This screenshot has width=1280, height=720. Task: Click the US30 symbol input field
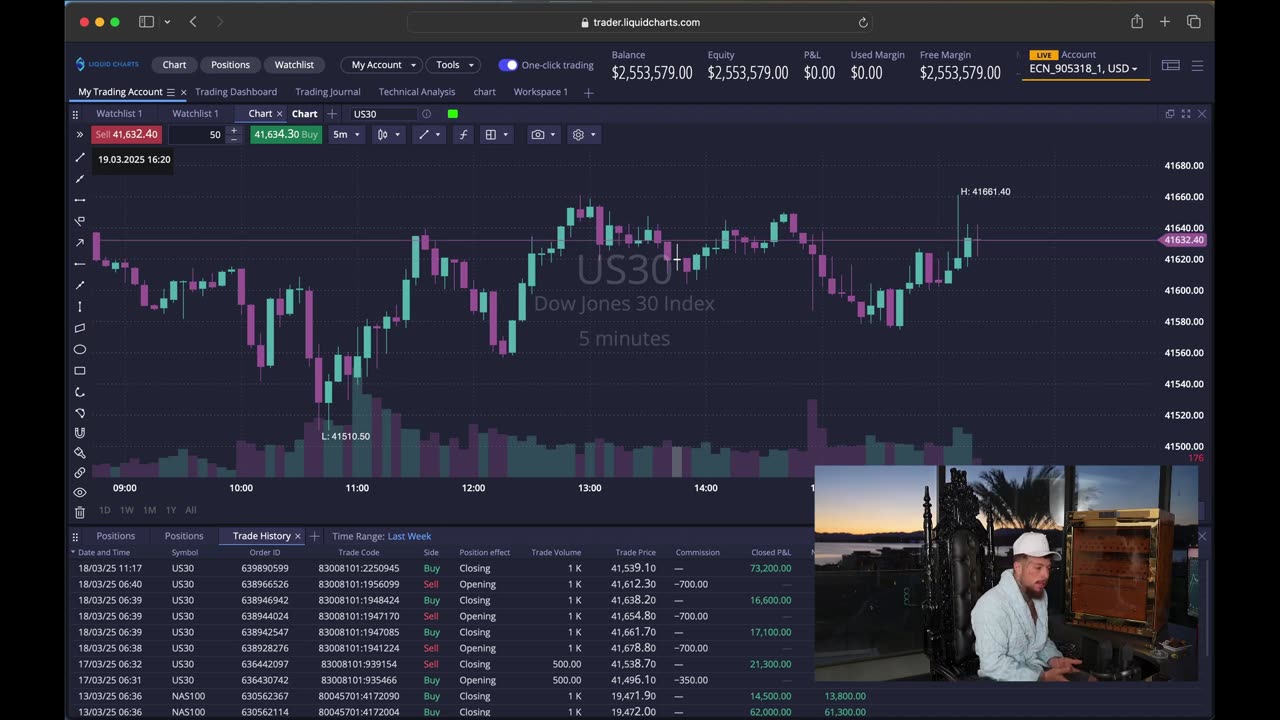tap(383, 114)
